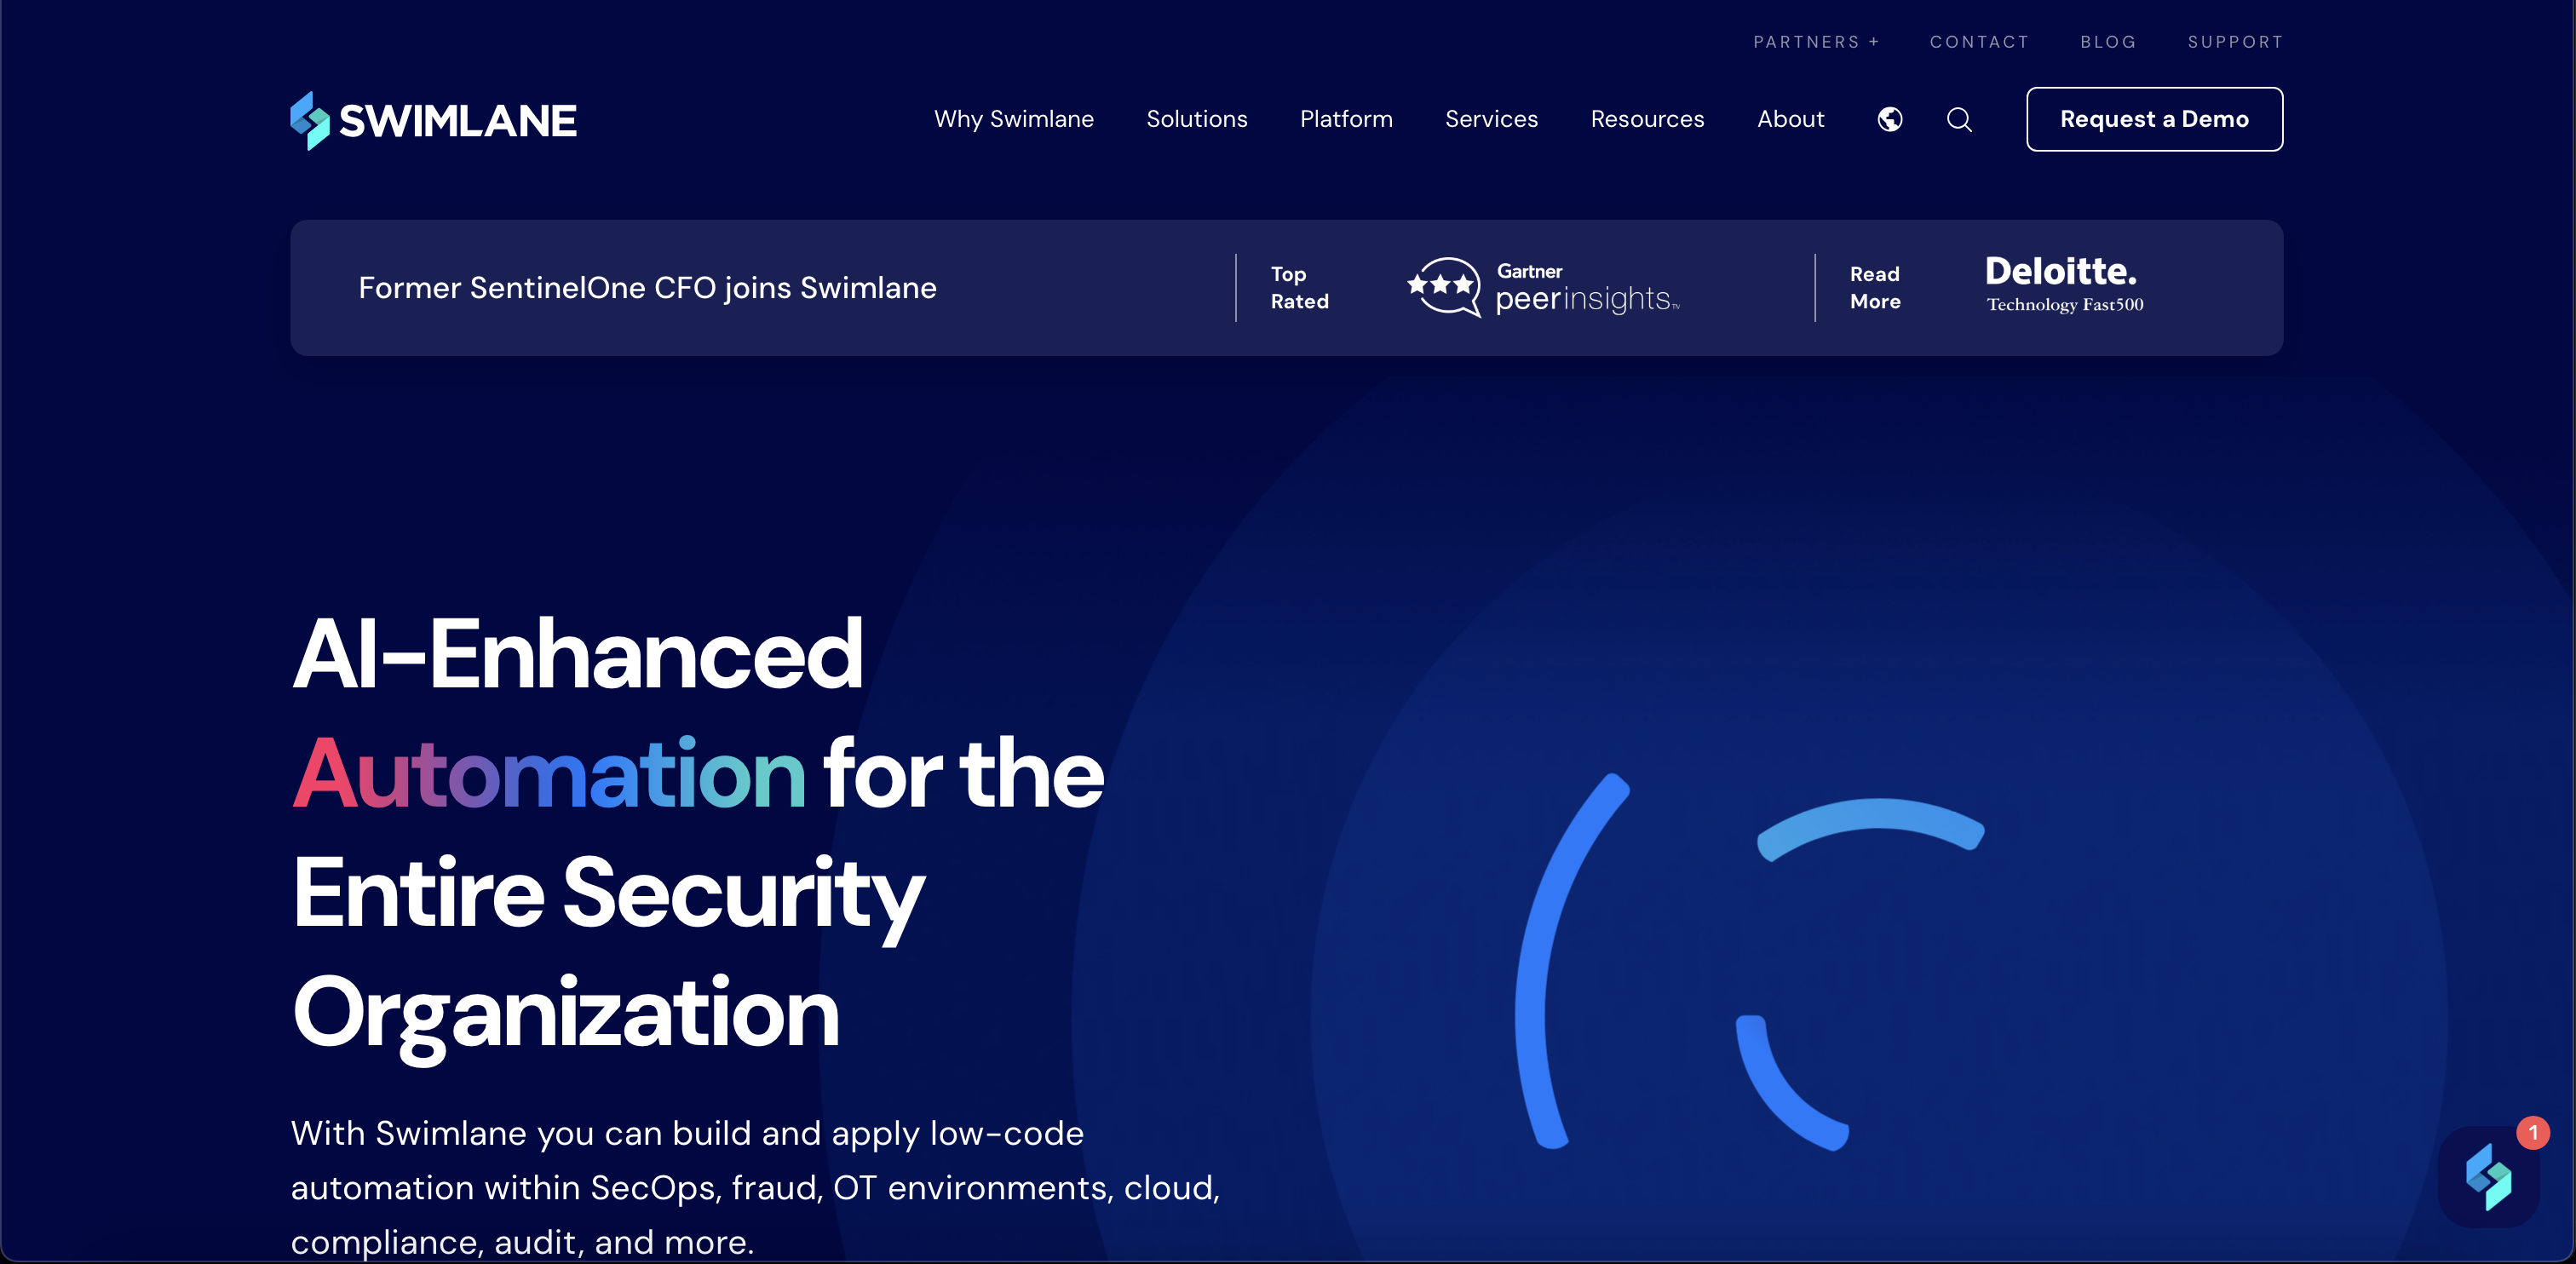Open the Blog page

pyautogui.click(x=2108, y=42)
